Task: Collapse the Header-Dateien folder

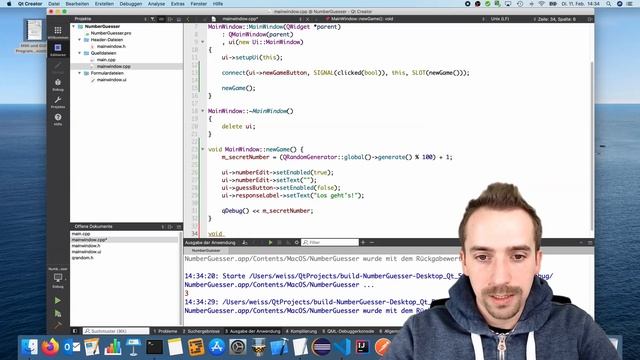Action: 80,40
